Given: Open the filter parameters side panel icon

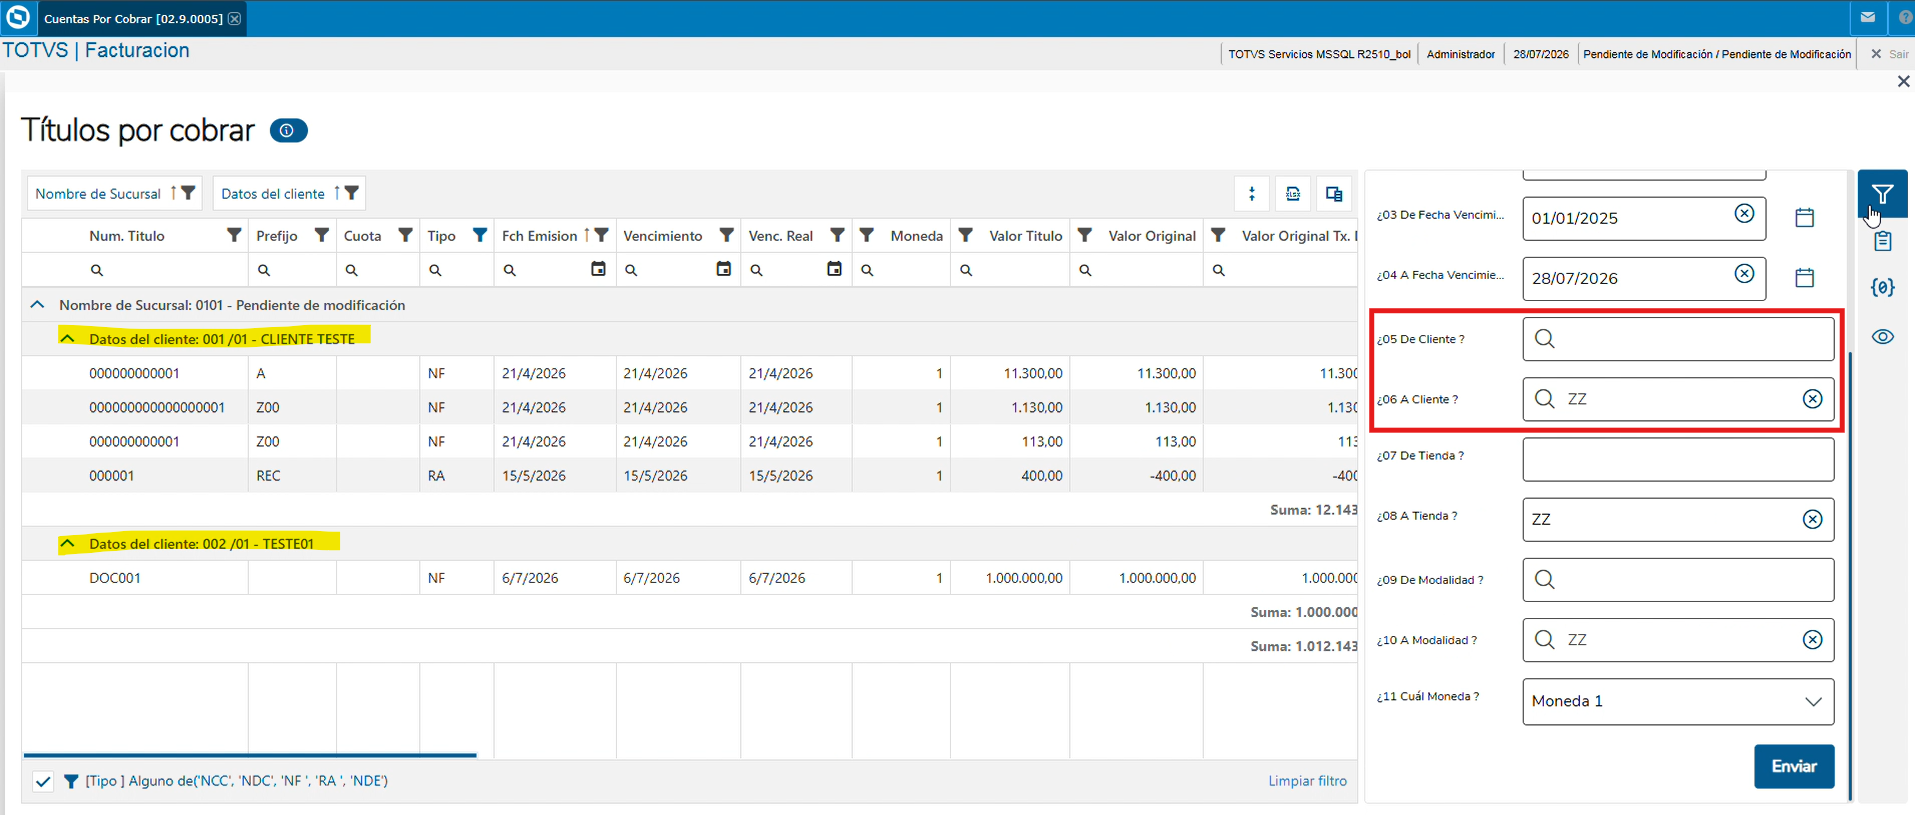Looking at the screenshot, I should tap(1882, 194).
